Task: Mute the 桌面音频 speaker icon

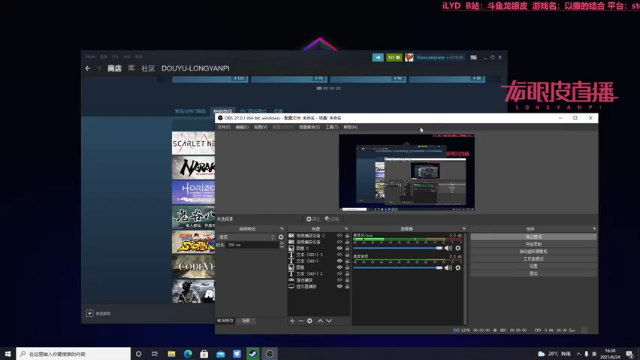Action: pos(448,268)
